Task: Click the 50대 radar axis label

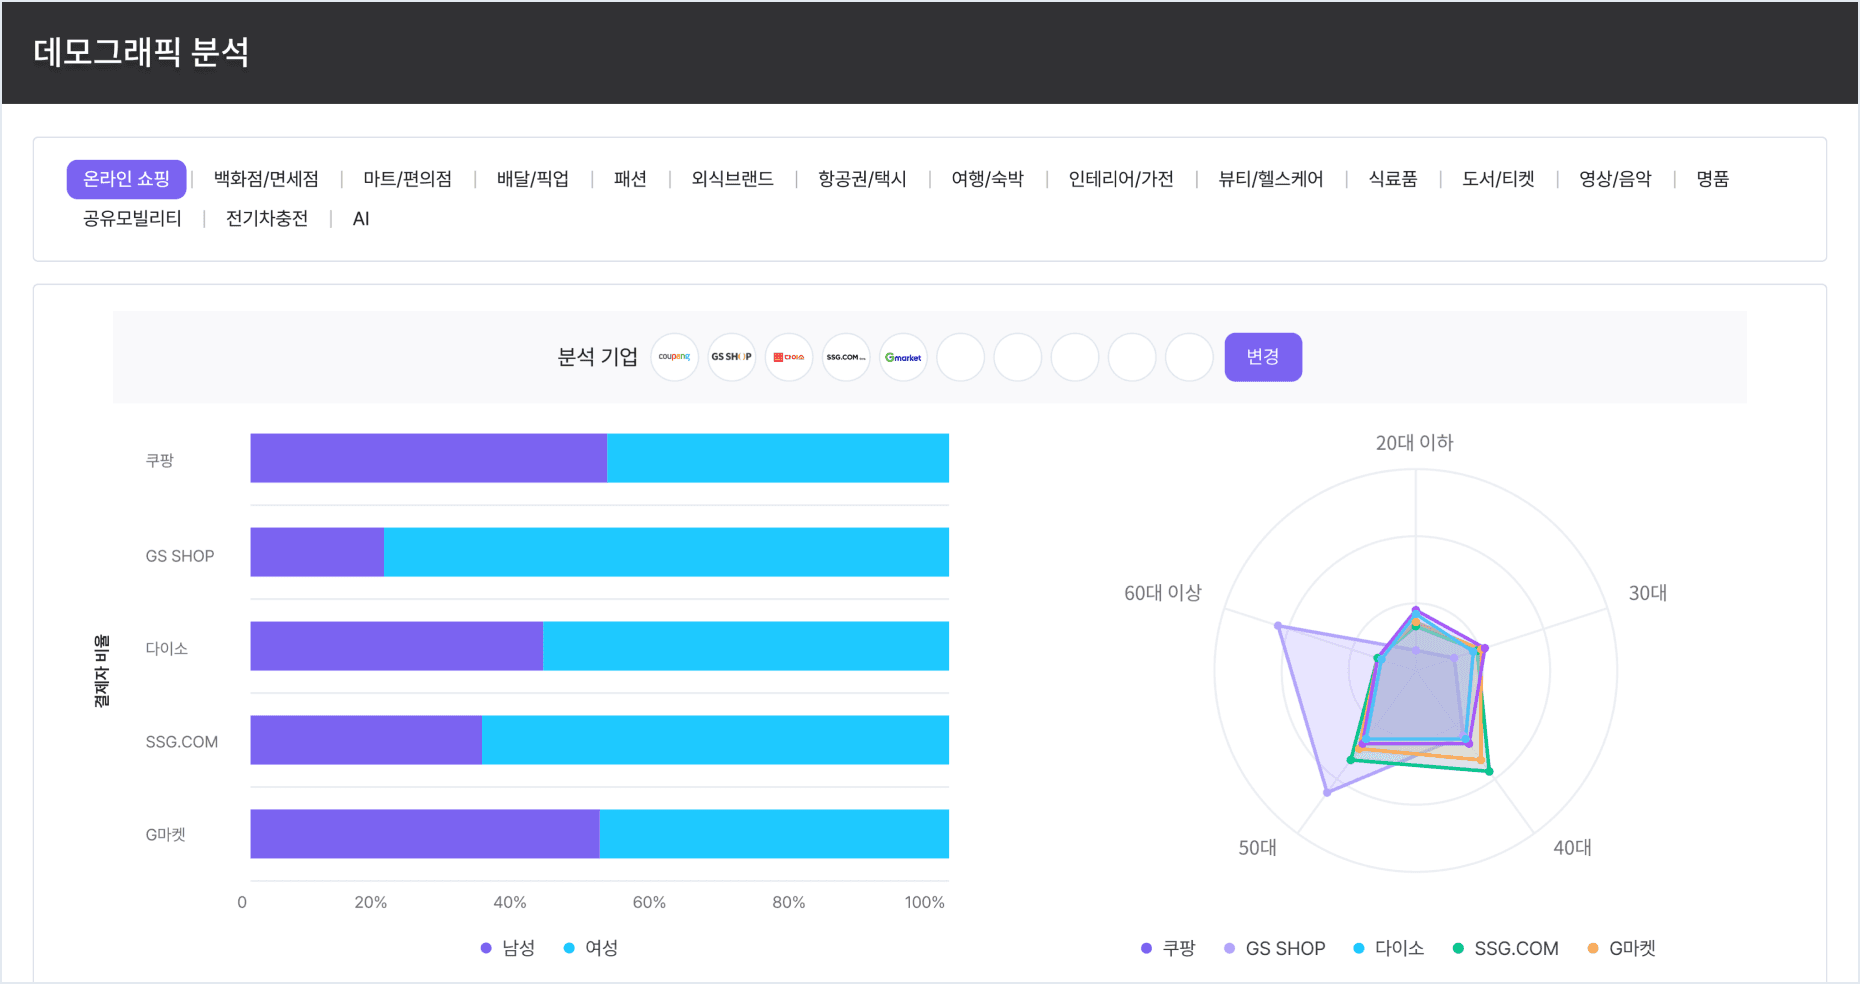Action: (1257, 848)
